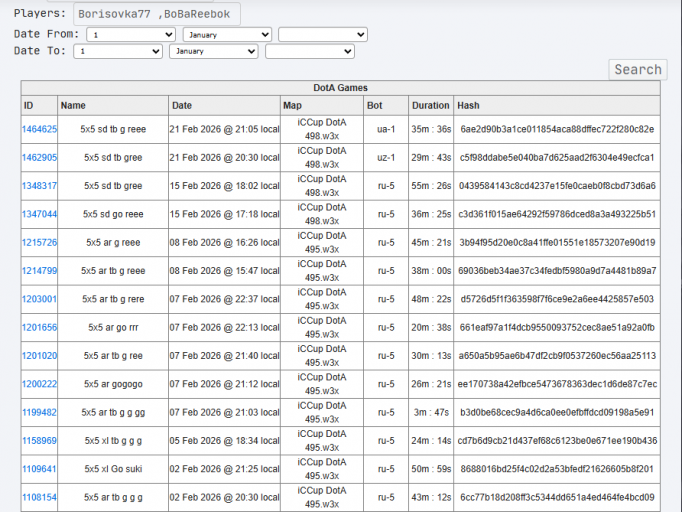Select hash starting with 8688016bd25f
The width and height of the screenshot is (682, 512).
coord(557,468)
